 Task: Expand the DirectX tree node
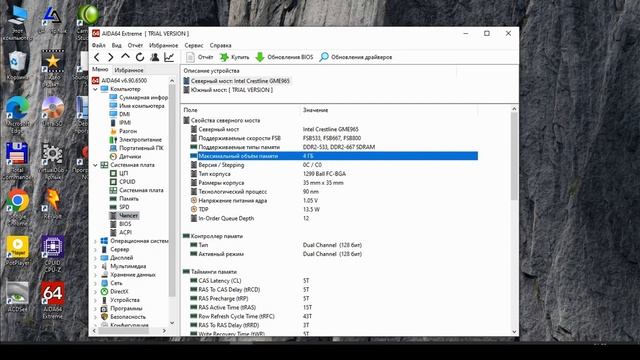pyautogui.click(x=95, y=291)
